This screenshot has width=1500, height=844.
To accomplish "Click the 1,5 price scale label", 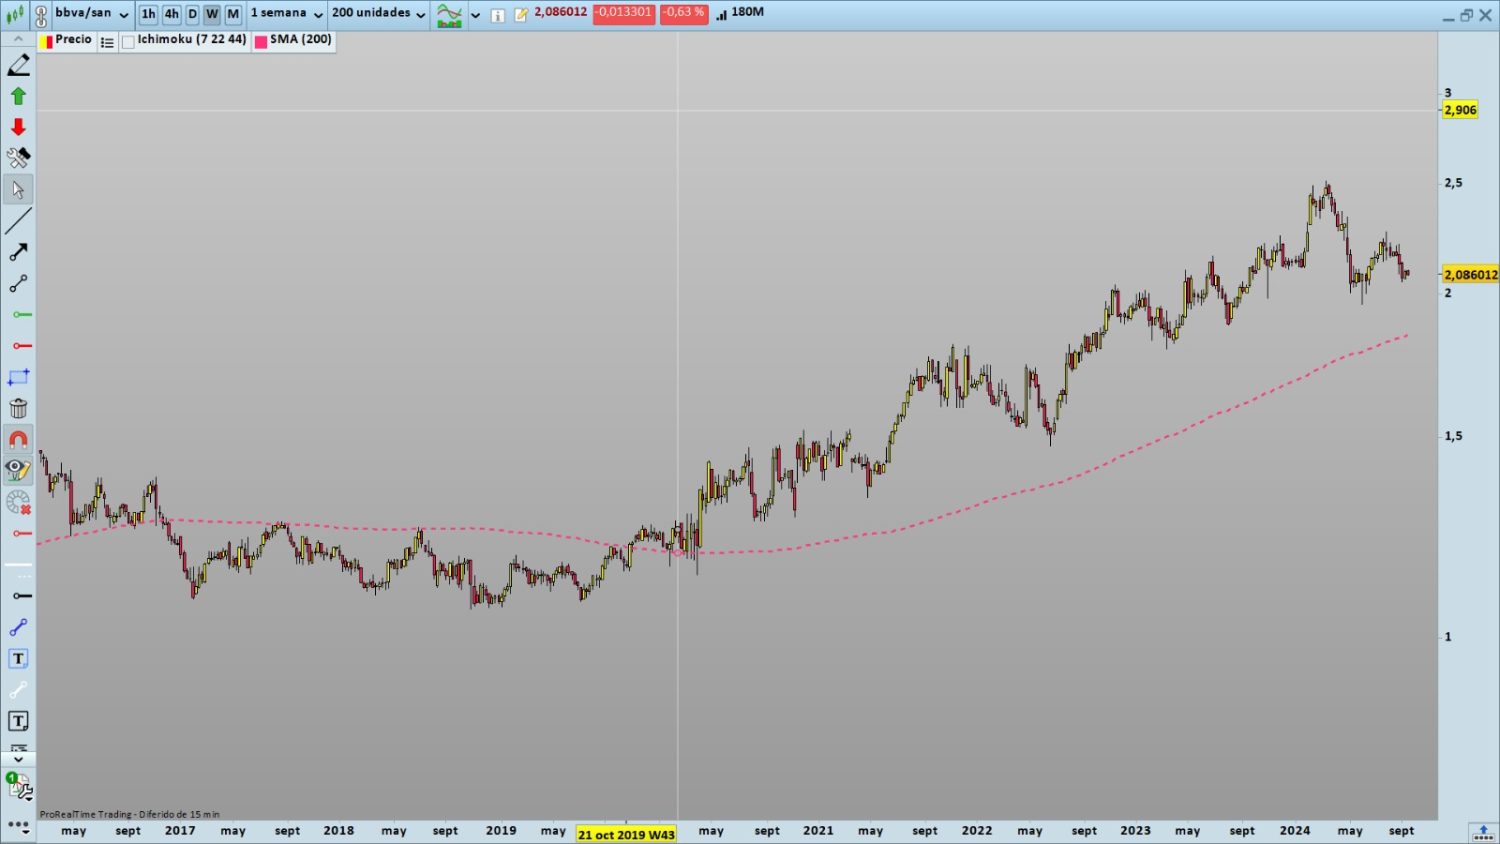I will [1453, 436].
